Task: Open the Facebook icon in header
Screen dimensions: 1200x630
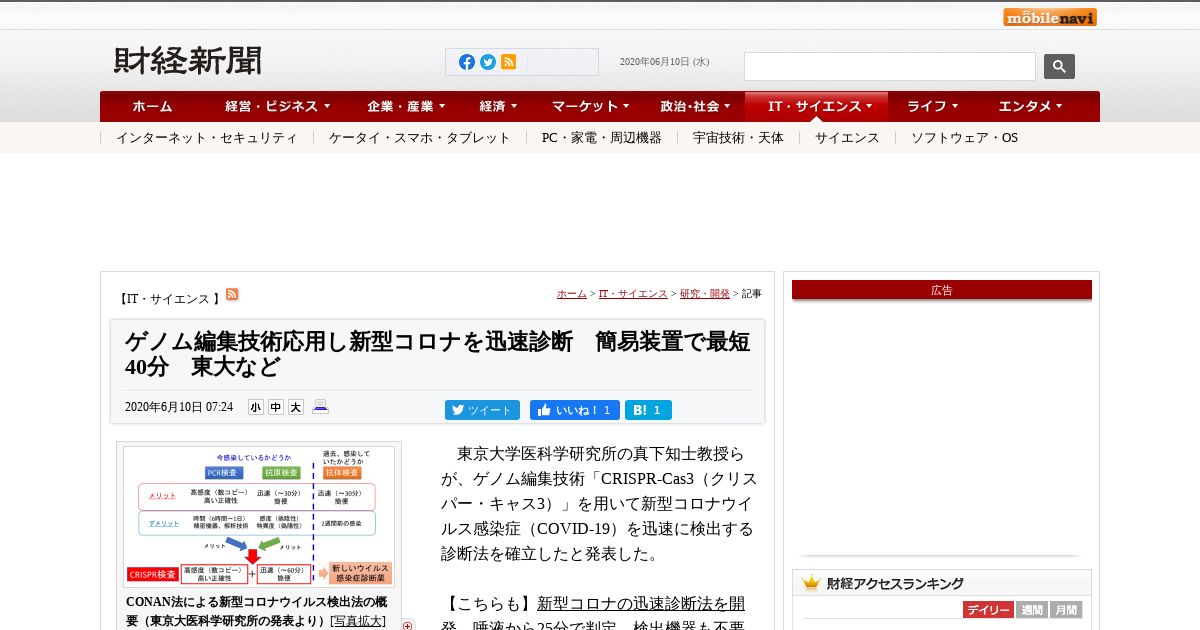Action: tap(467, 62)
